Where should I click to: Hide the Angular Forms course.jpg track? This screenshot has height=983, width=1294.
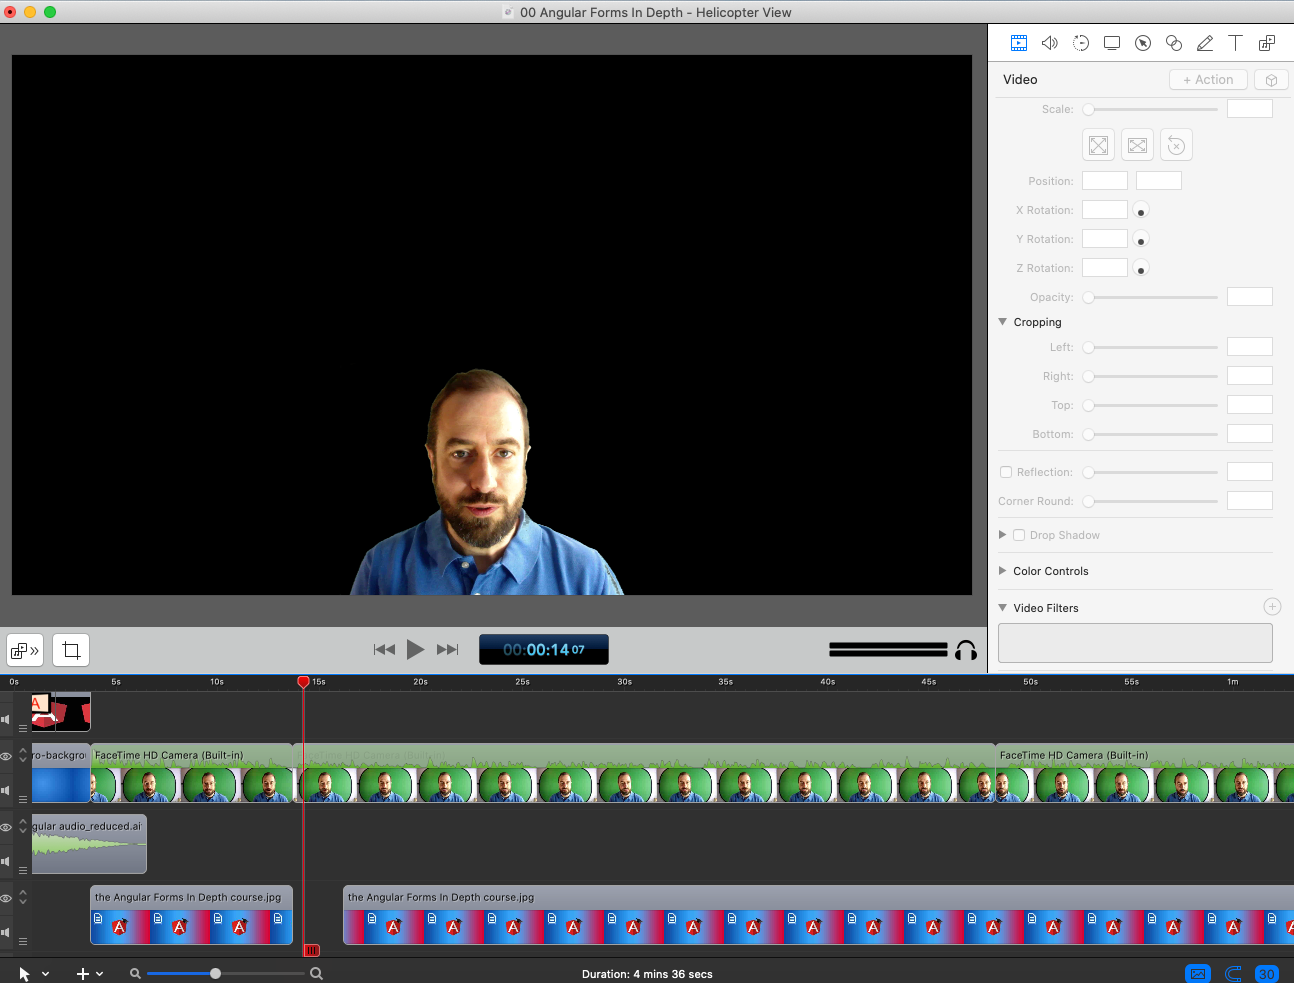[6, 899]
